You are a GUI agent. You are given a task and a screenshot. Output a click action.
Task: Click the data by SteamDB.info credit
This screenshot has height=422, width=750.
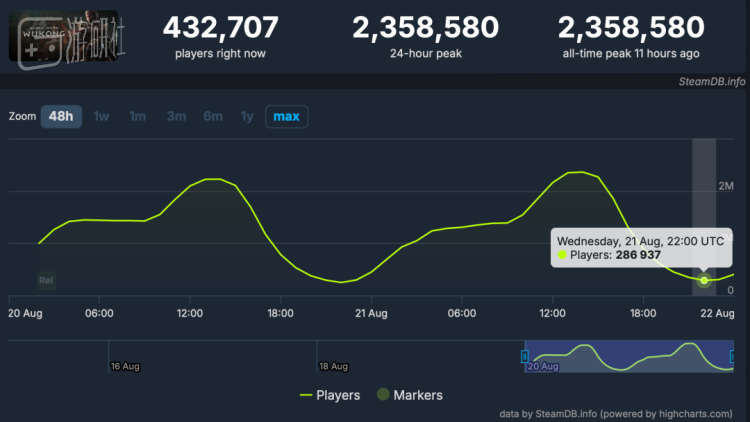coord(616,414)
